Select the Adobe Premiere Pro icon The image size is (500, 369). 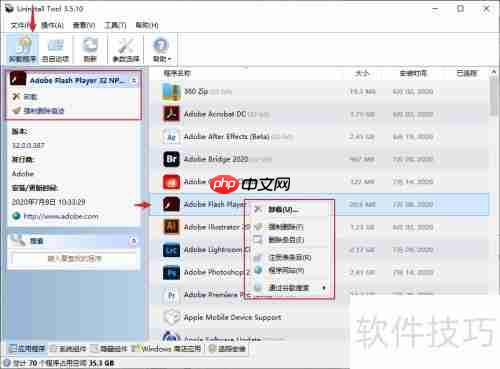click(171, 295)
